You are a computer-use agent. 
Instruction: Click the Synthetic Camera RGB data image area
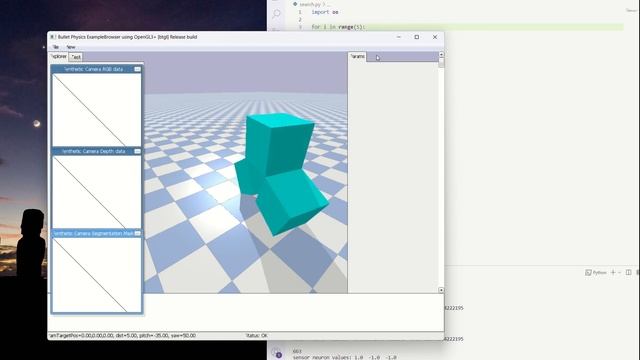[x=97, y=110]
